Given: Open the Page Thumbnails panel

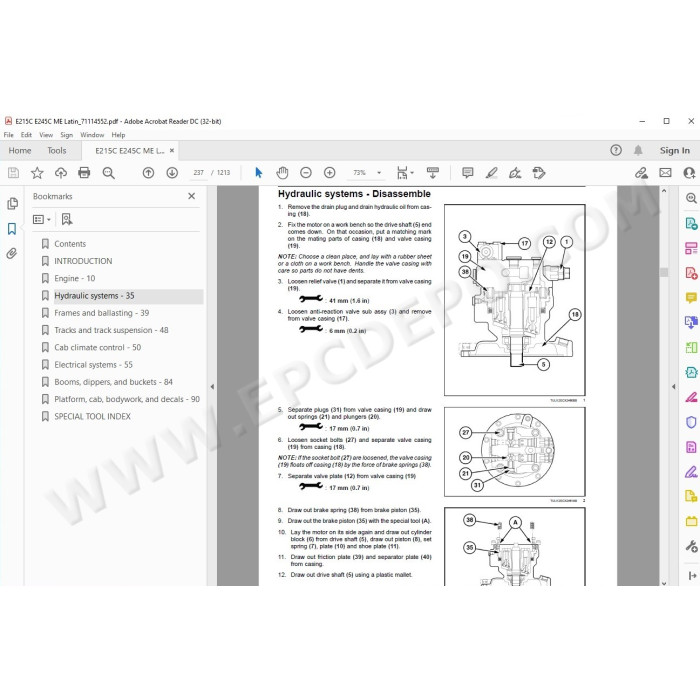Looking at the screenshot, I should [12, 204].
